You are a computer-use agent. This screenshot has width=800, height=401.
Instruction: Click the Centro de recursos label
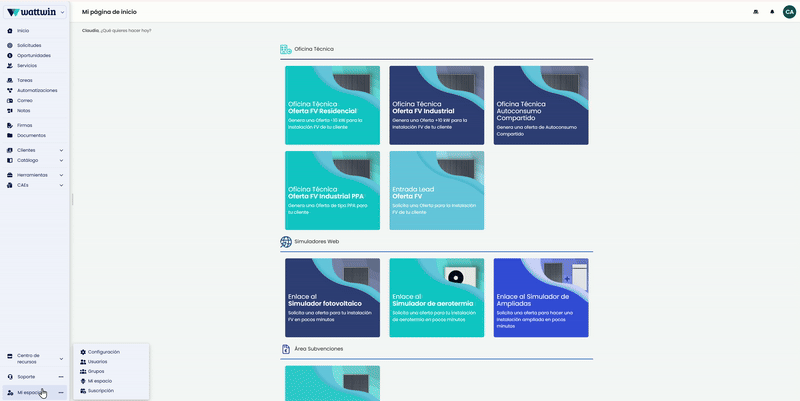tap(28, 359)
